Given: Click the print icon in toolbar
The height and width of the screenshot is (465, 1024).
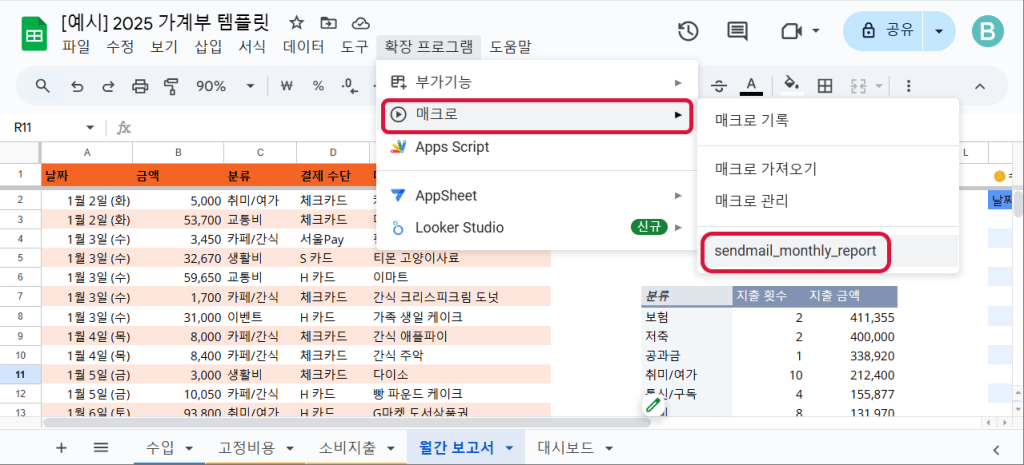Looking at the screenshot, I should tap(140, 86).
